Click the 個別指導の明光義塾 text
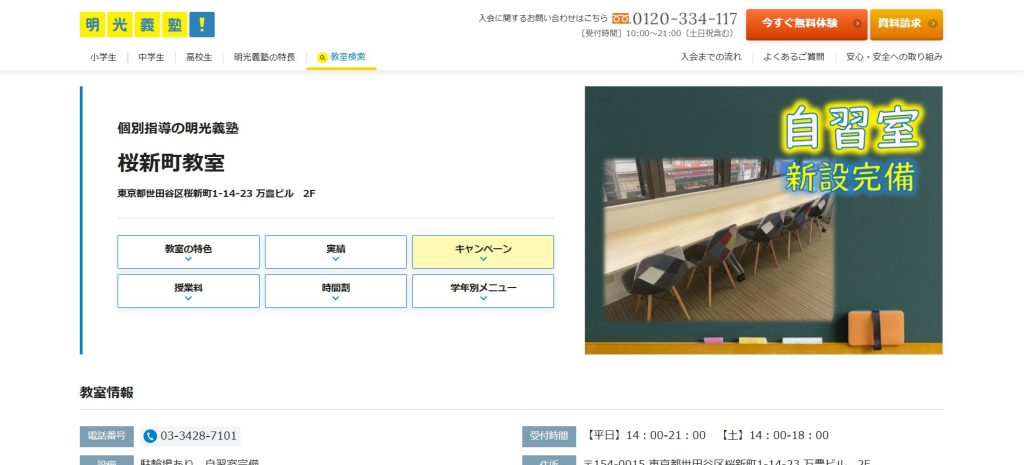Screen dimensions: 1024x465 (178, 129)
